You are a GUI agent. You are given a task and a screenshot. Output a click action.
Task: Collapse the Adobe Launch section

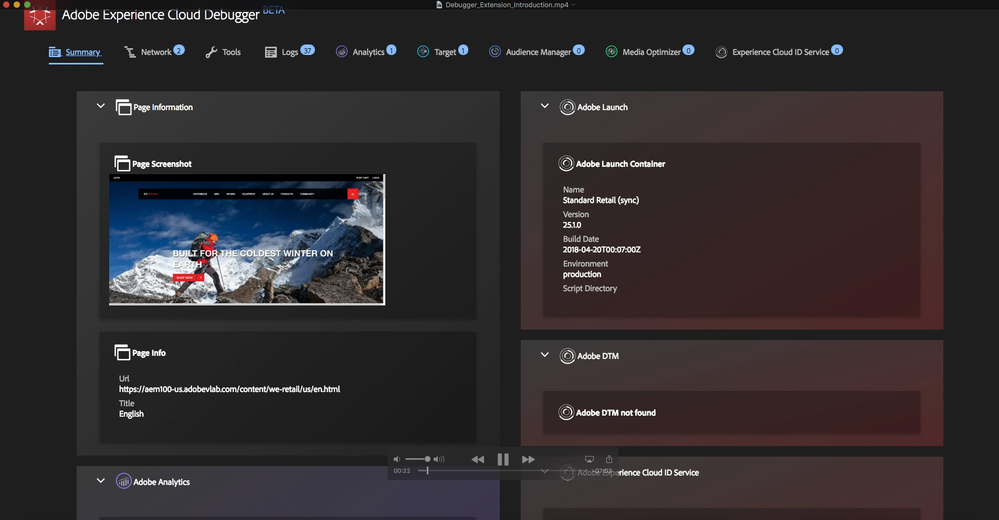coord(545,106)
